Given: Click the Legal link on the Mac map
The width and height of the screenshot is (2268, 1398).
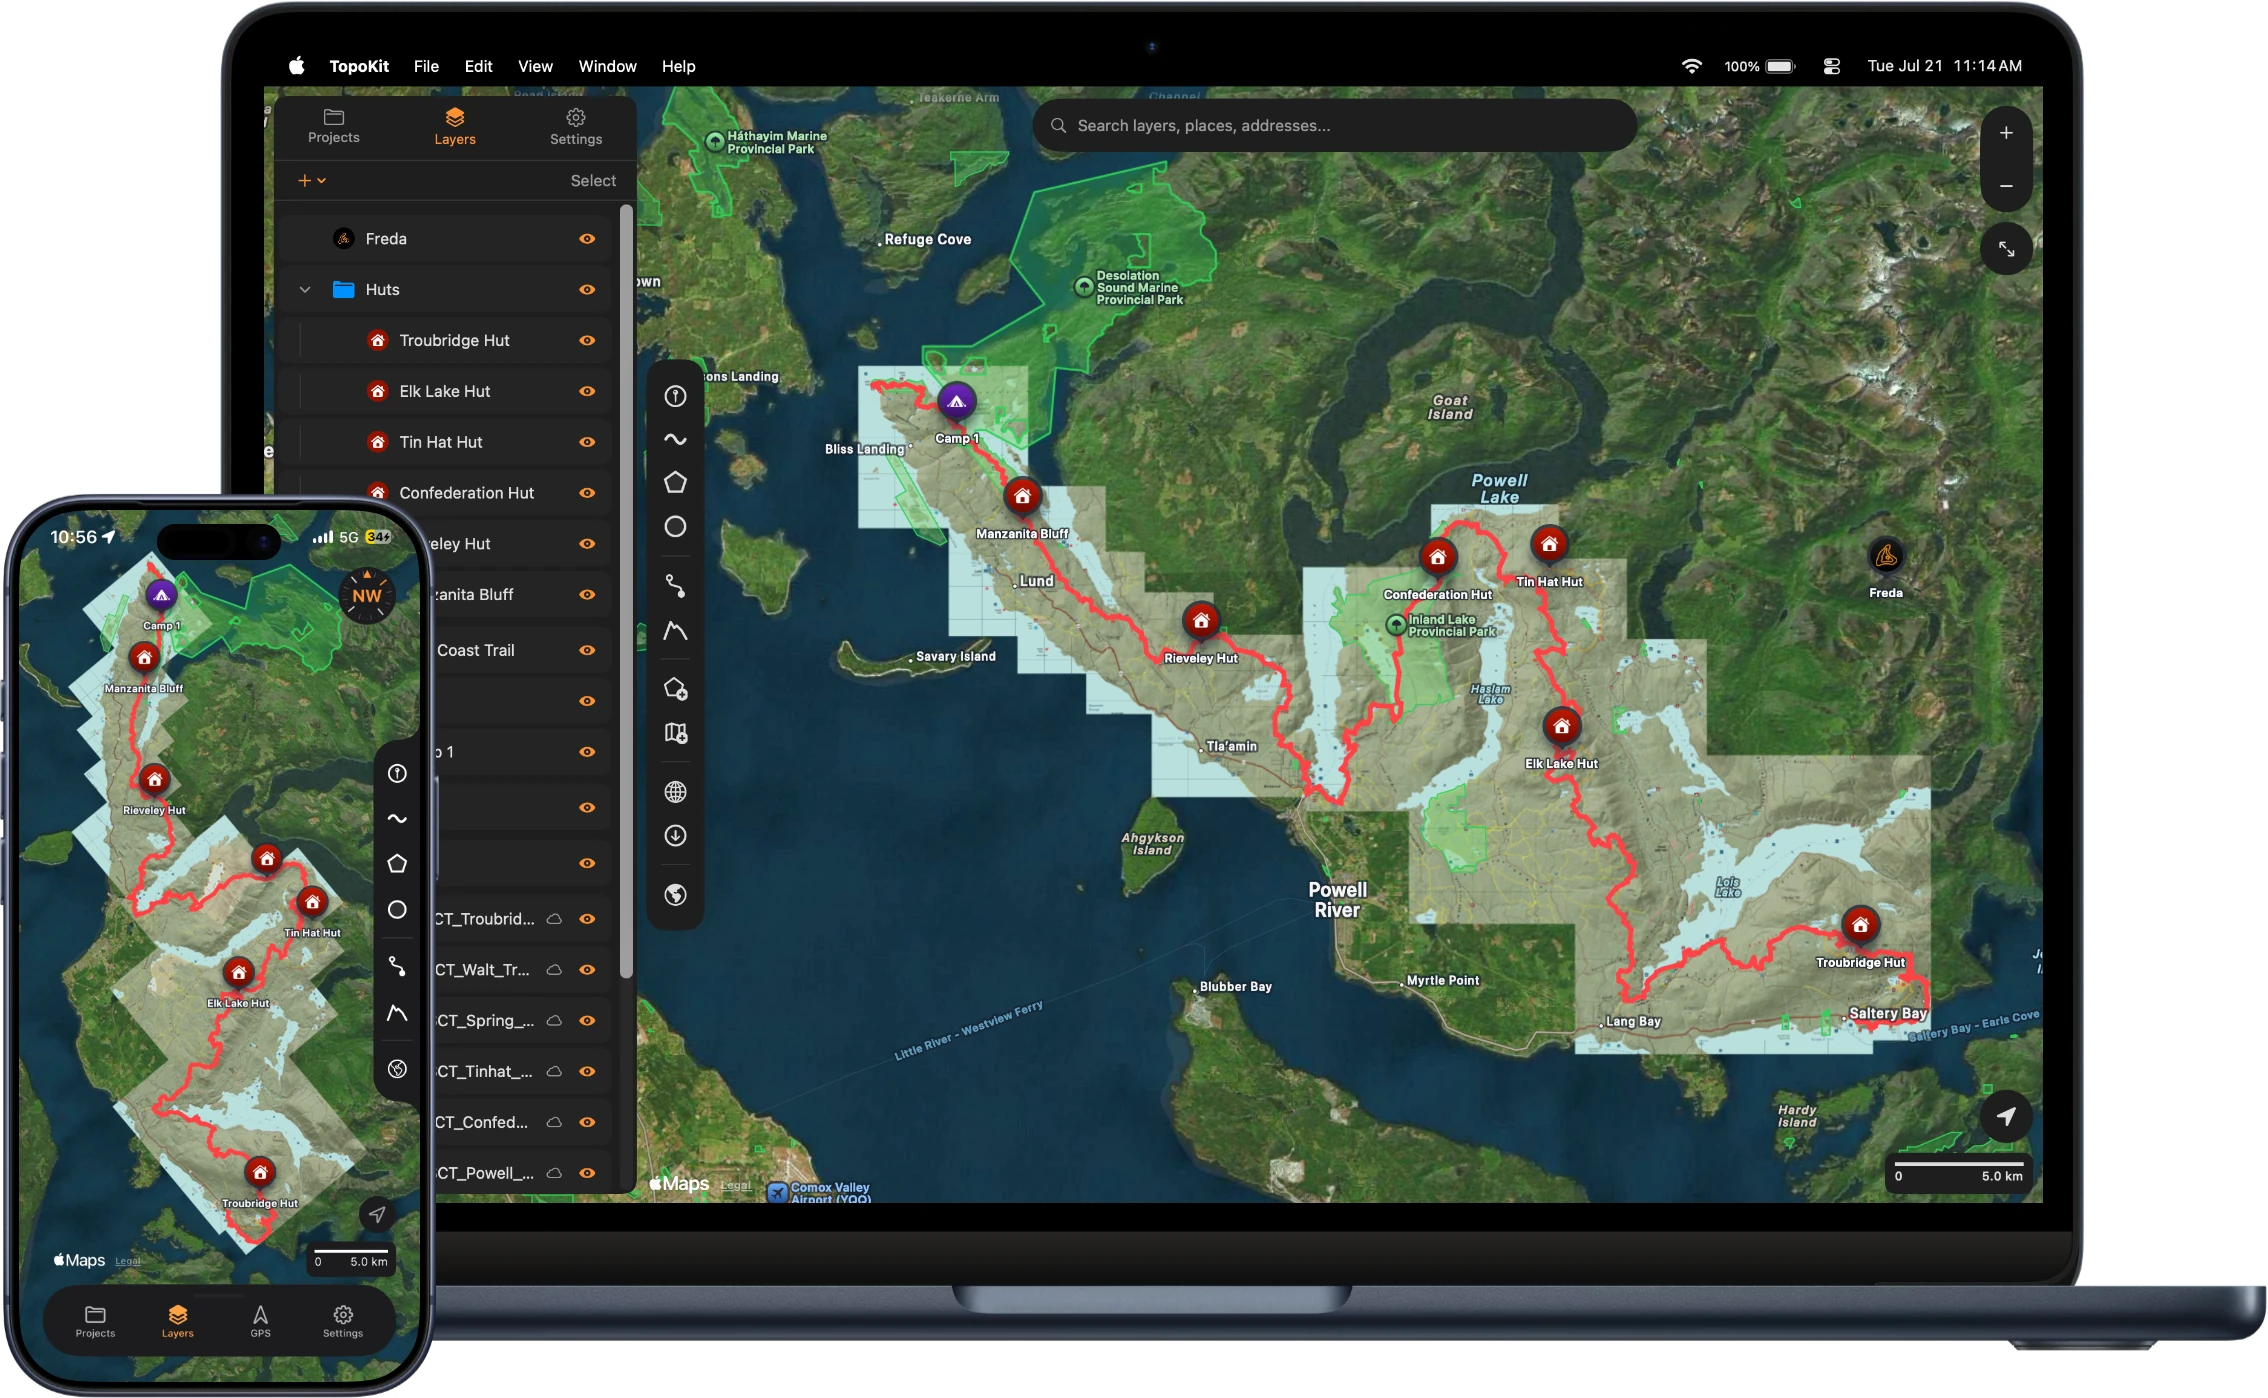Looking at the screenshot, I should (x=736, y=1186).
